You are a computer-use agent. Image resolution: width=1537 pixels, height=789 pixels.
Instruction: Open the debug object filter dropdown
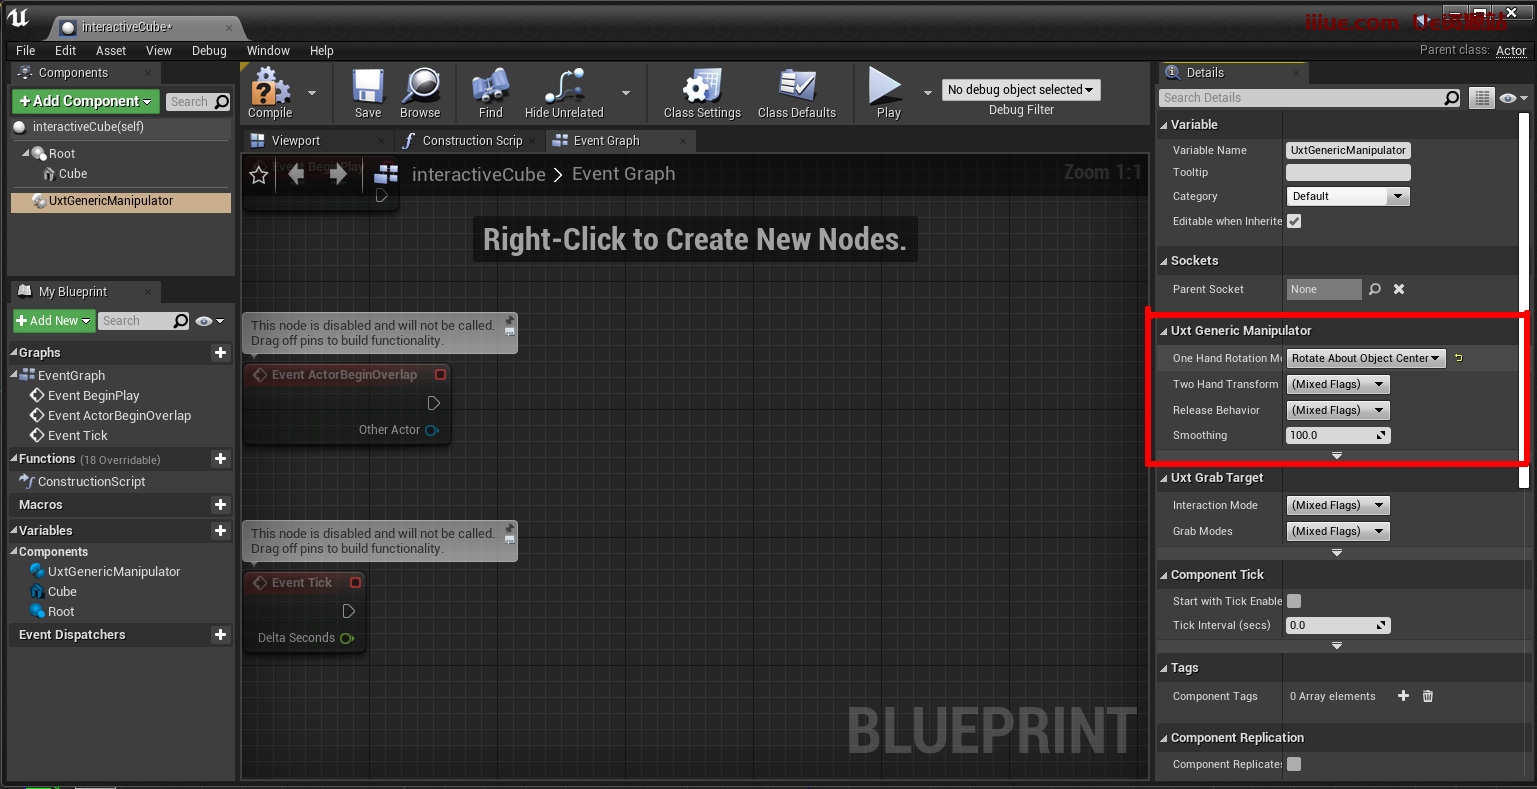(x=1020, y=90)
